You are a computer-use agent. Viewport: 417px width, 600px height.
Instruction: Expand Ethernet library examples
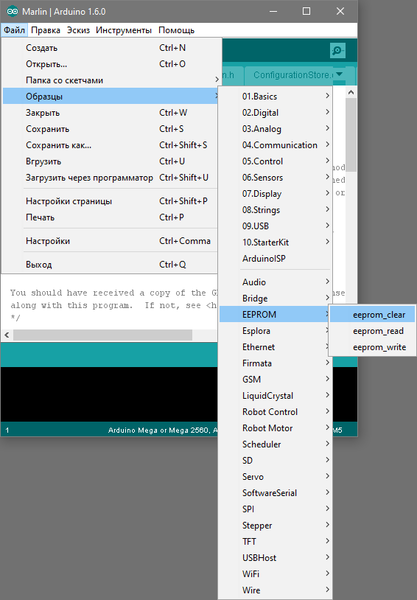tap(276, 347)
